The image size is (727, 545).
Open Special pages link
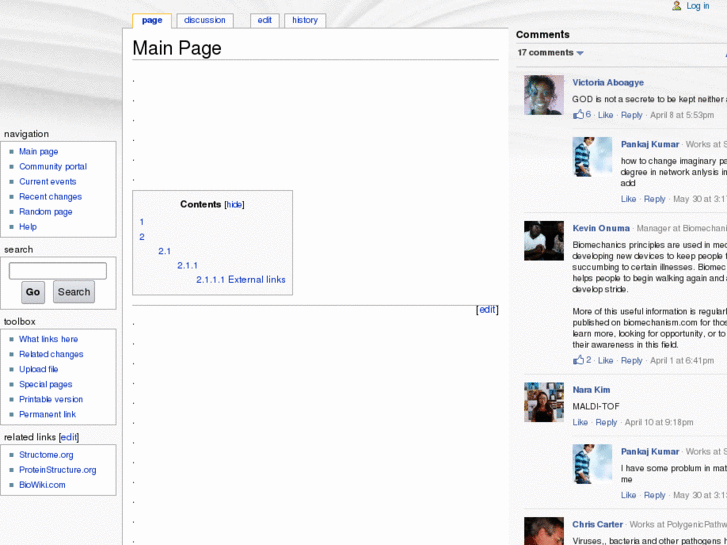coord(45,385)
